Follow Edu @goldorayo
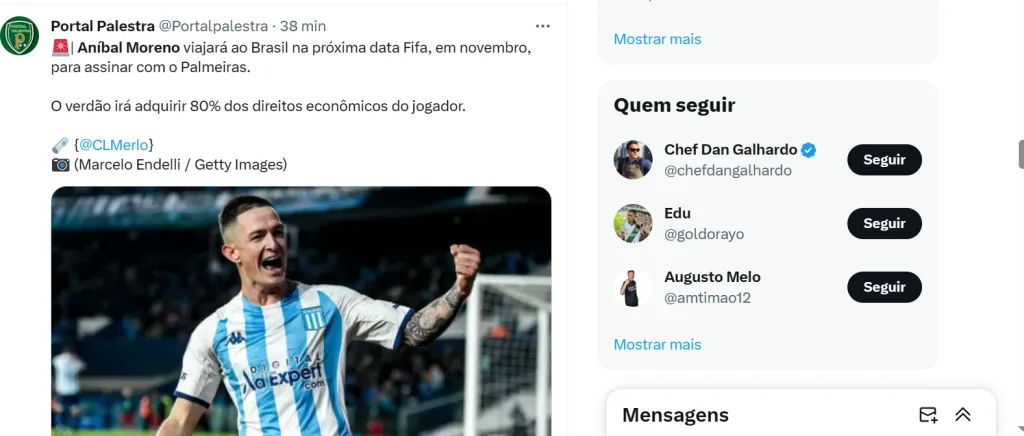This screenshot has width=1024, height=436. (884, 223)
